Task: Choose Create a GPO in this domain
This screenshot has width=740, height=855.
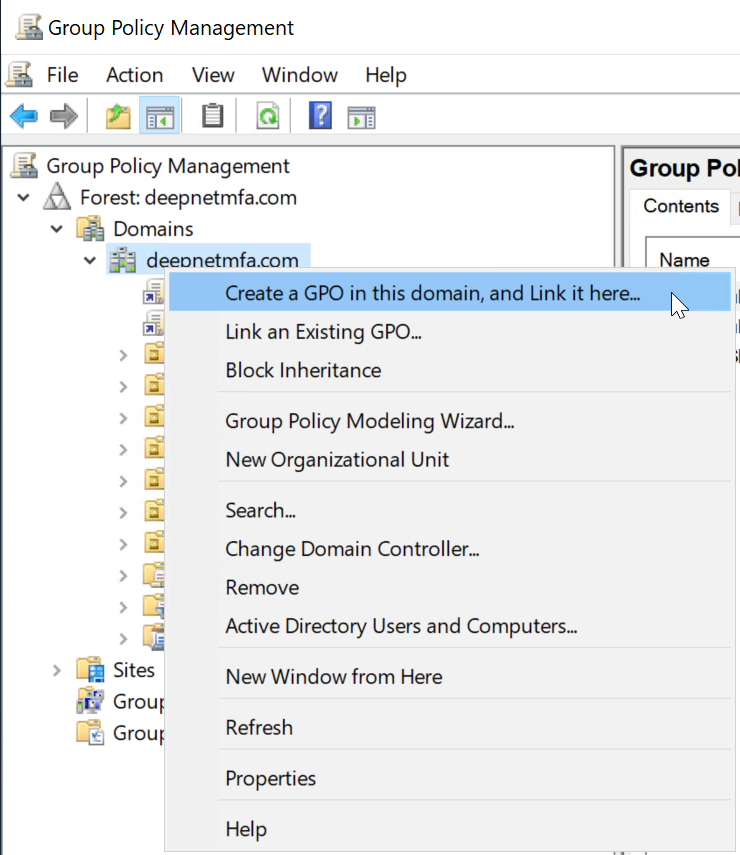Action: pos(432,293)
